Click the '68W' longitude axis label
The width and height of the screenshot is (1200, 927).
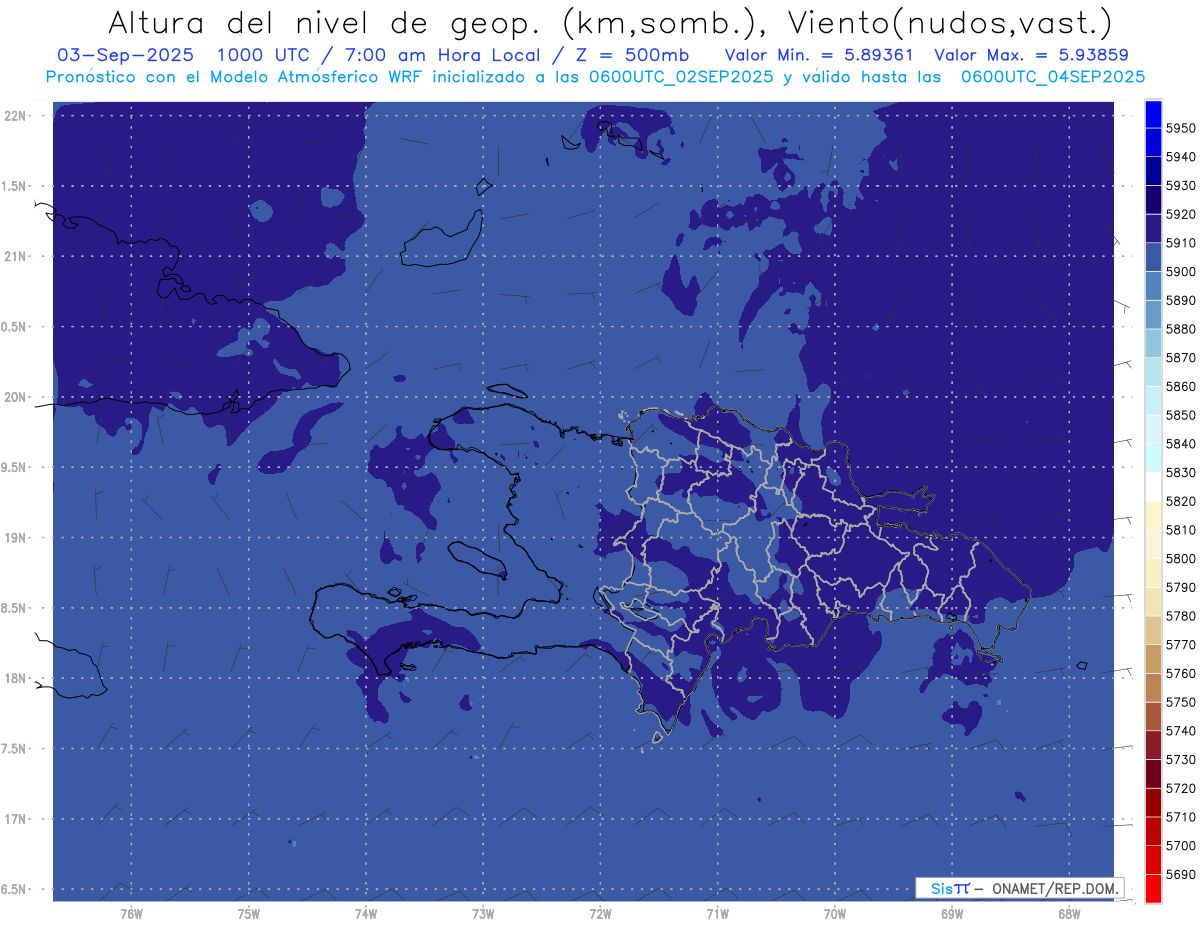tap(1069, 913)
